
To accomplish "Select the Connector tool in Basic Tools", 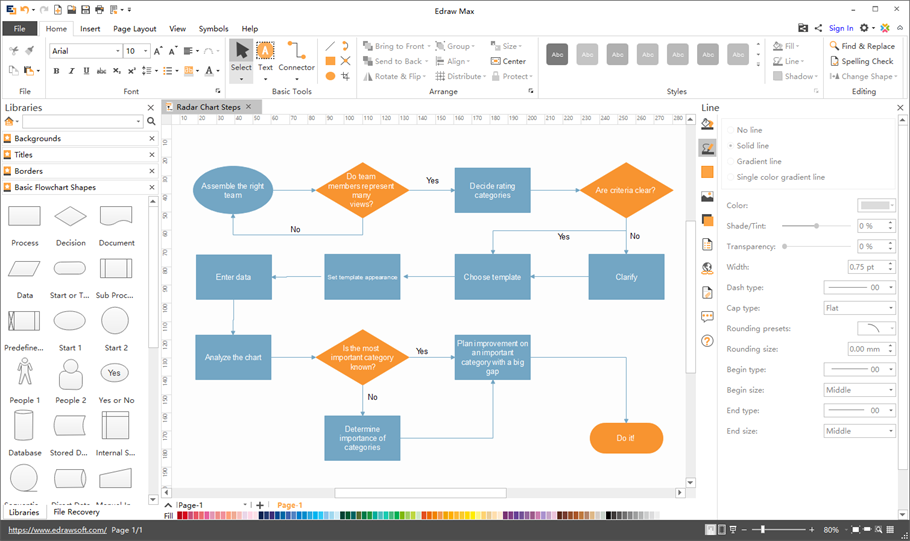I will [296, 56].
